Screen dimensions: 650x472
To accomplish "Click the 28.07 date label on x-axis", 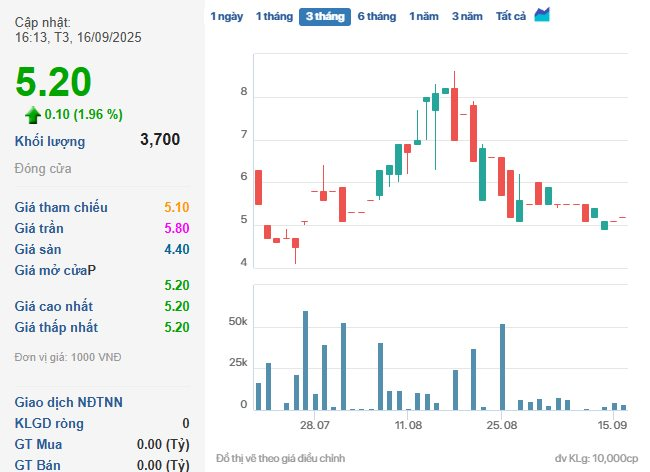I will click(314, 425).
